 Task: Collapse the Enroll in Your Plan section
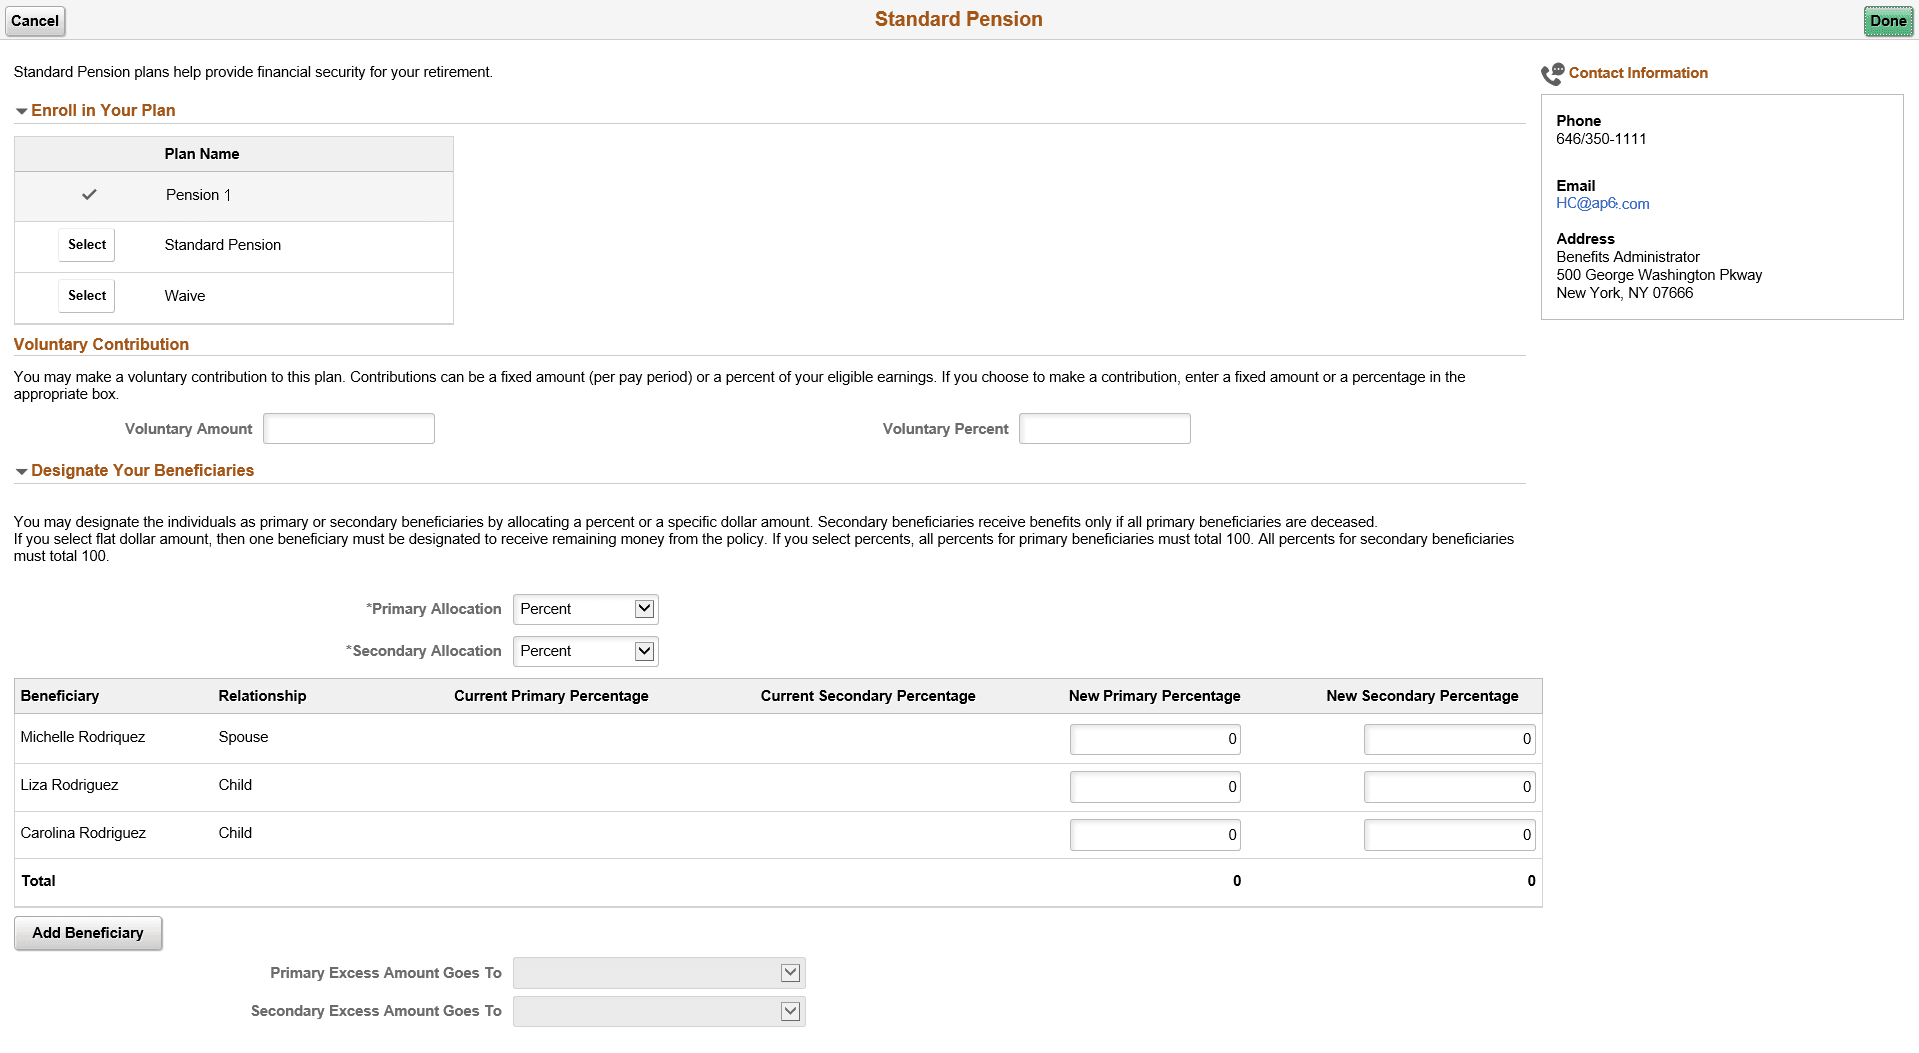click(21, 111)
